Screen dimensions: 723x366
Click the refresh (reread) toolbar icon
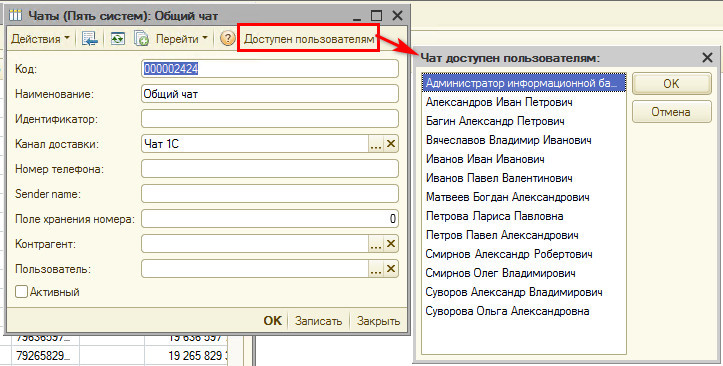coord(118,39)
